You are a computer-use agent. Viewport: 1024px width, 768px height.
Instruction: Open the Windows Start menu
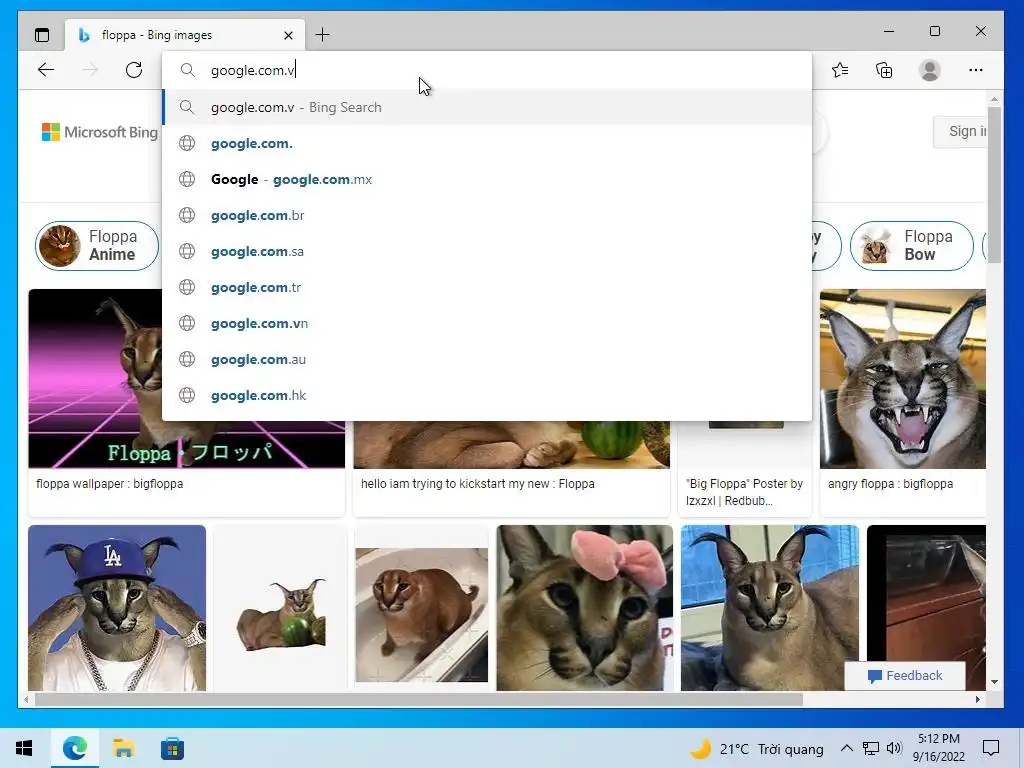tap(24, 748)
